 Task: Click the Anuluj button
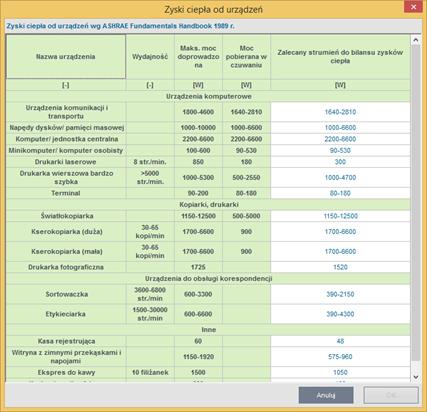[326, 395]
